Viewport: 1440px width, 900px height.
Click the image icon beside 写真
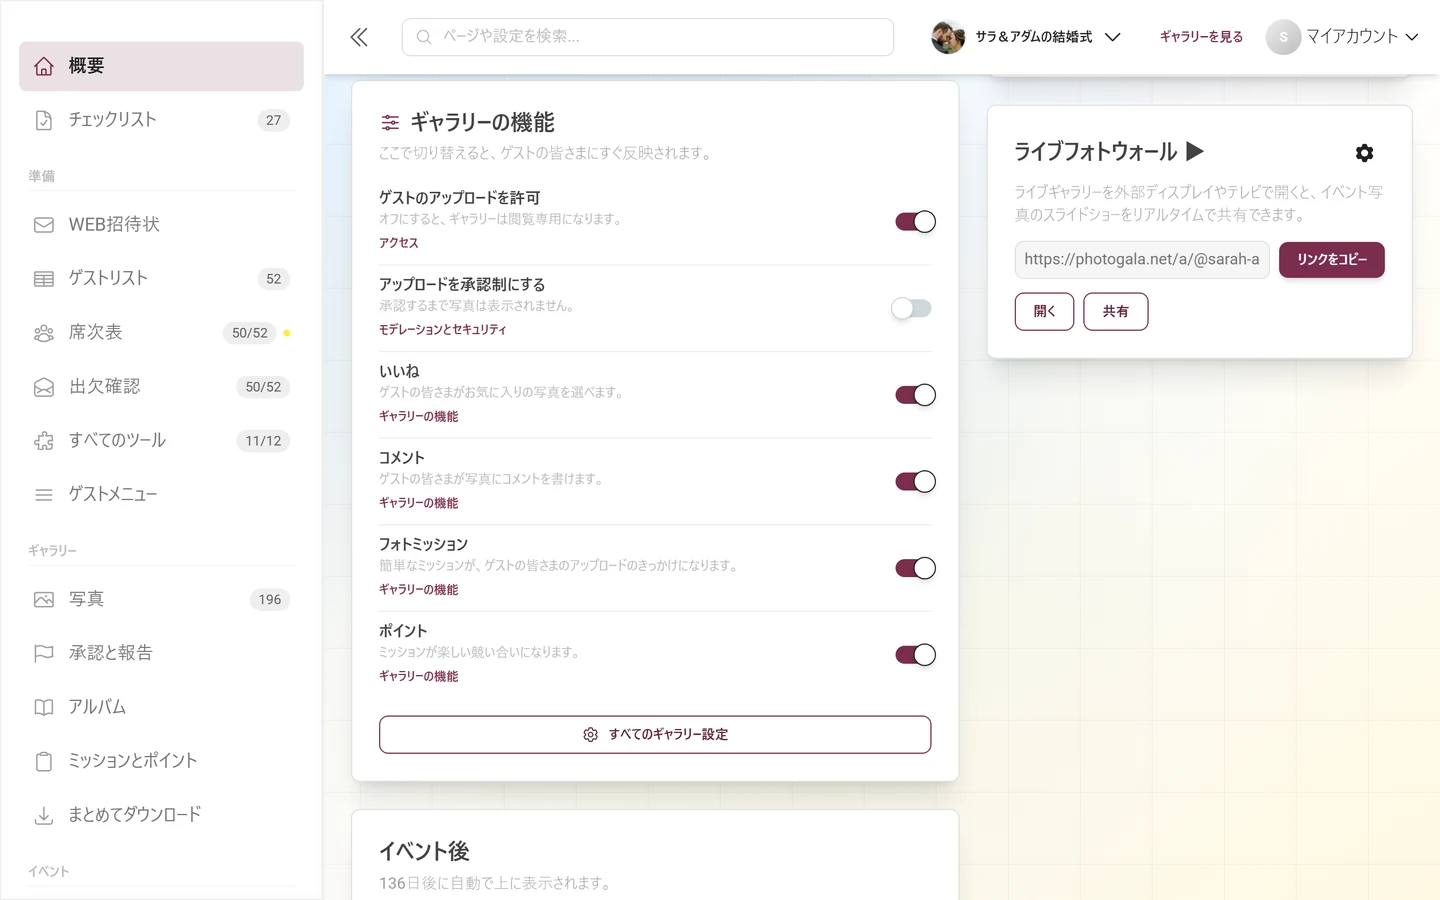click(x=44, y=600)
